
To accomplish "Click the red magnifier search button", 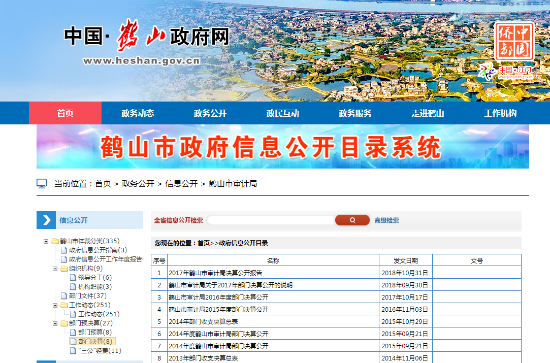I will tap(352, 220).
